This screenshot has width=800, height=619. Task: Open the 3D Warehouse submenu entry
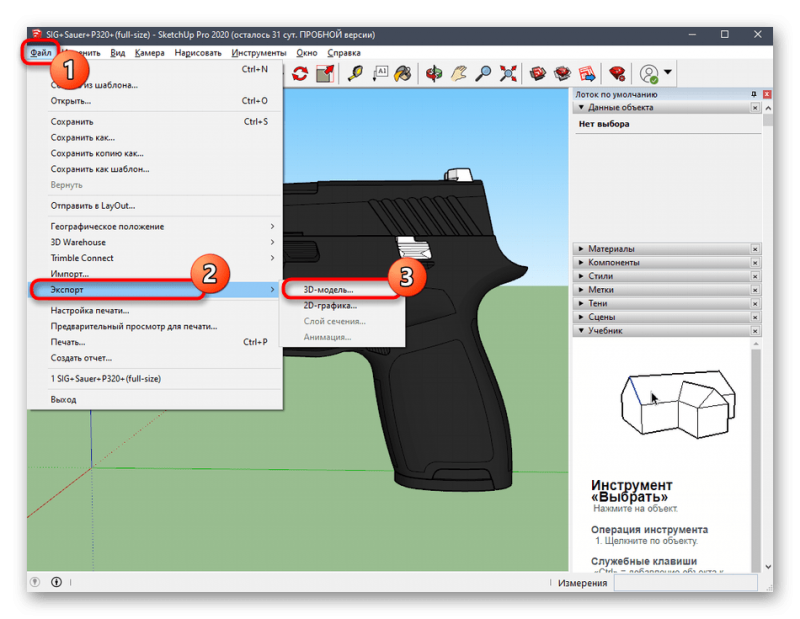coord(155,242)
